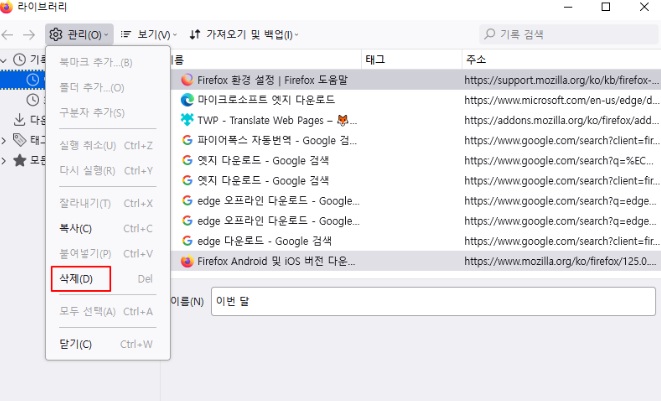Click the 태그 column header
The height and width of the screenshot is (401, 661).
click(x=410, y=60)
